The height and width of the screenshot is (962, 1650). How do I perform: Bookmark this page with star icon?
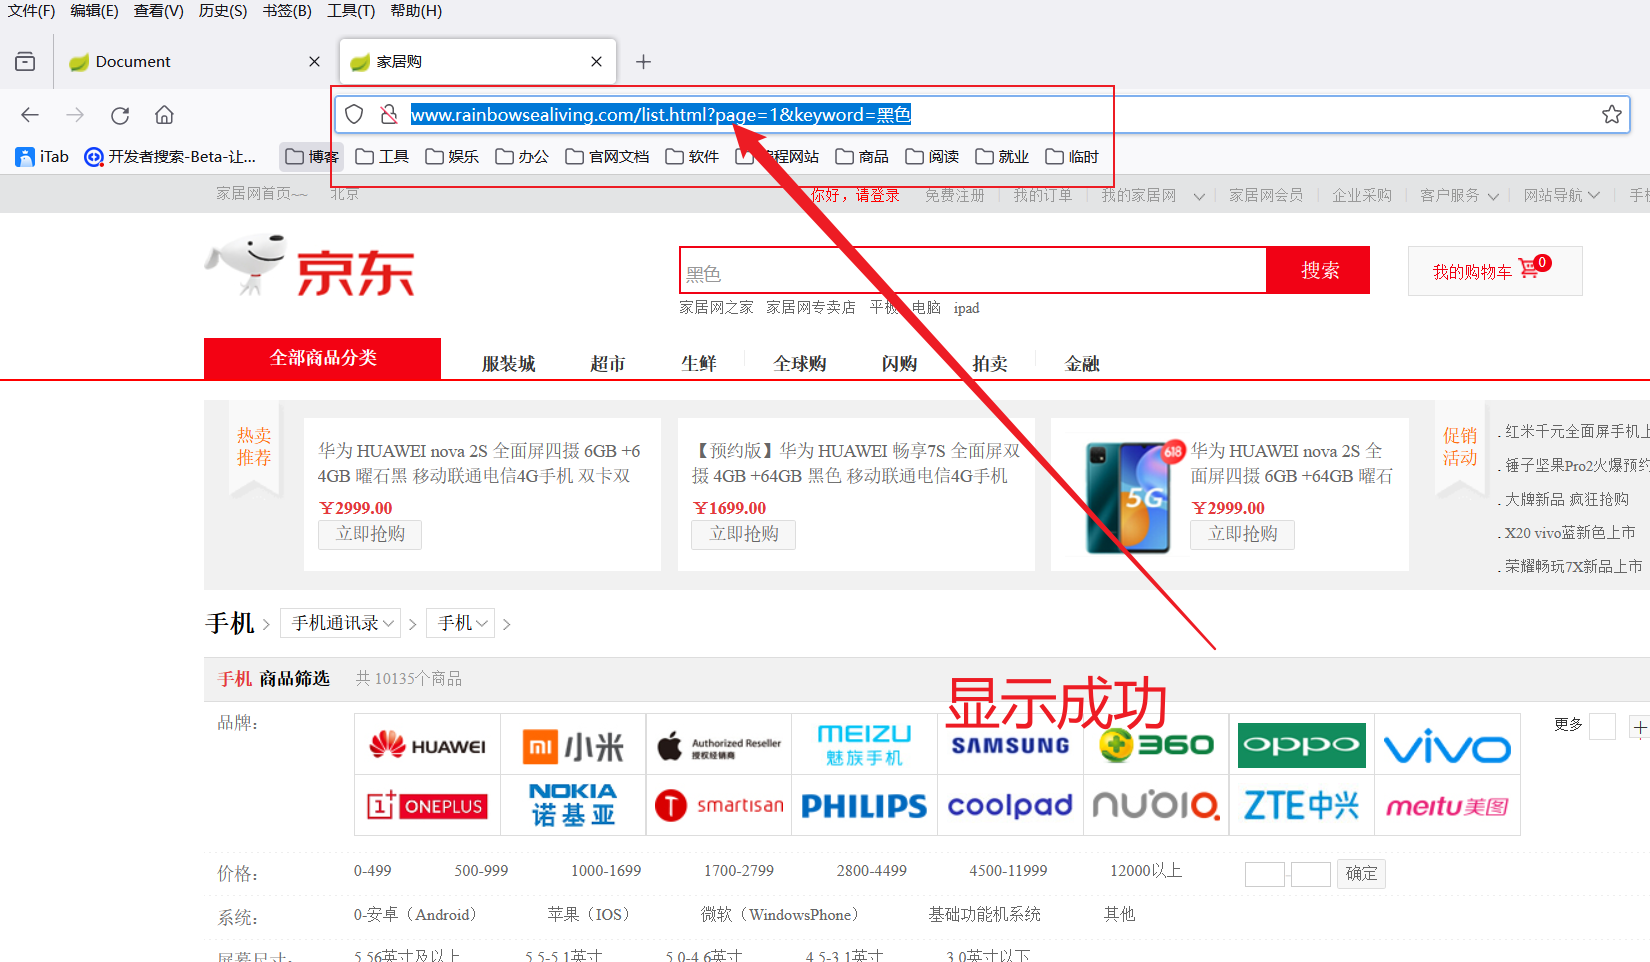(1611, 114)
